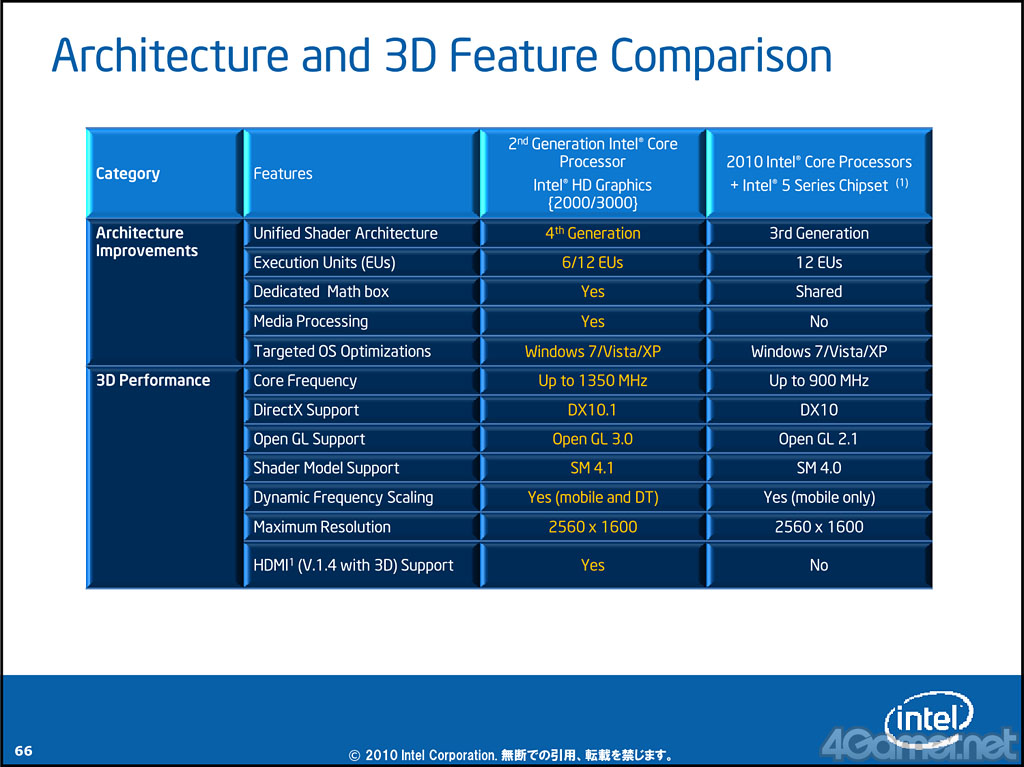Select the '3rd Generation' value
Image resolution: width=1024 pixels, height=767 pixels.
click(x=819, y=233)
